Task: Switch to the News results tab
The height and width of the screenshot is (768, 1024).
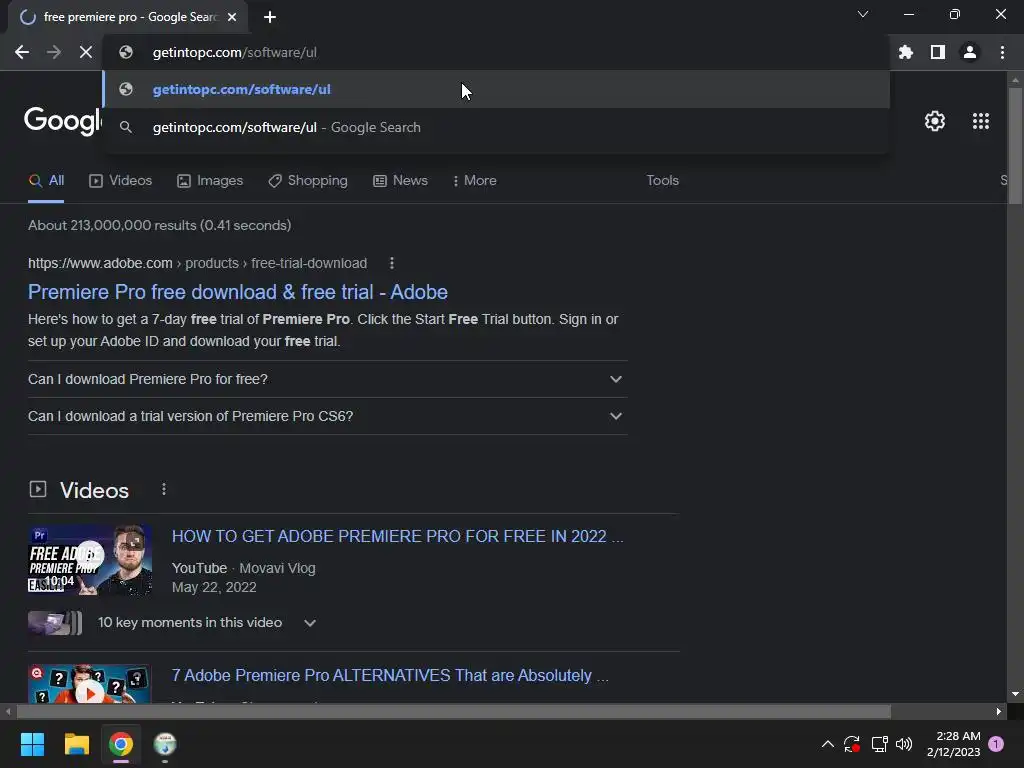Action: [400, 181]
